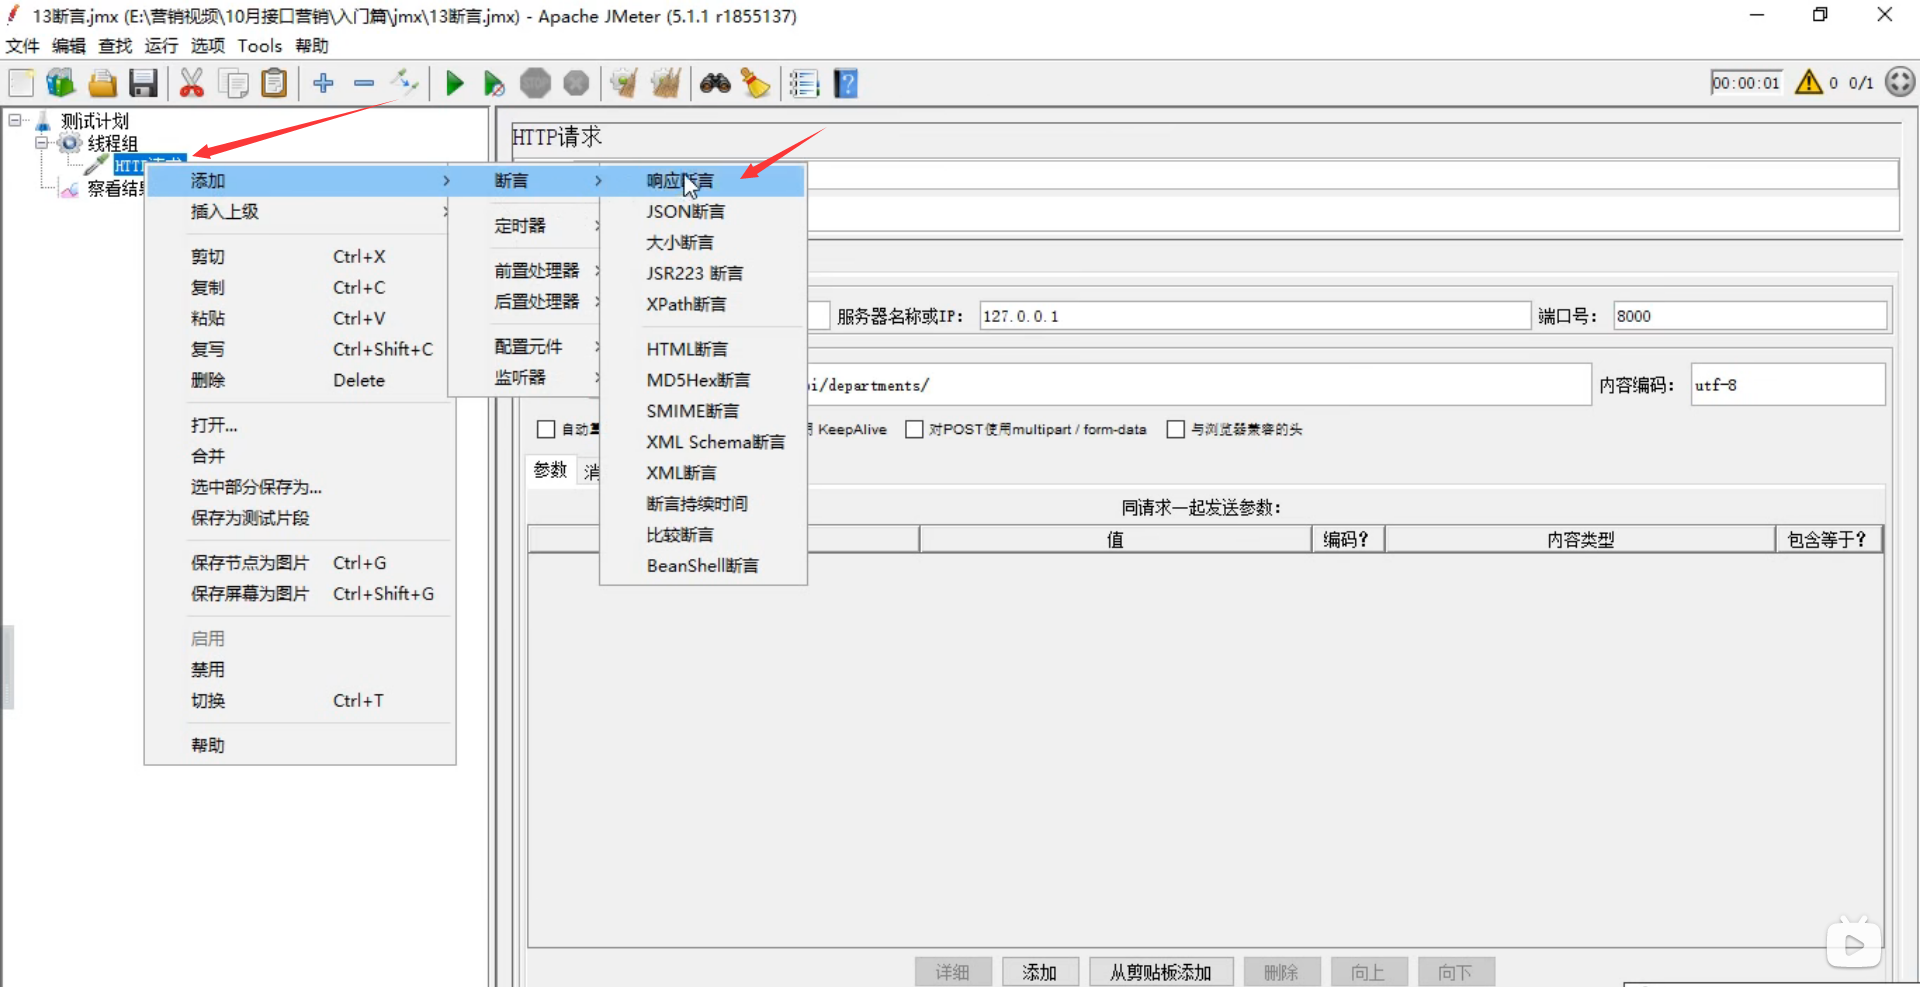1920x987 pixels.
Task: Open the 运行 menu
Action: pyautogui.click(x=161, y=46)
